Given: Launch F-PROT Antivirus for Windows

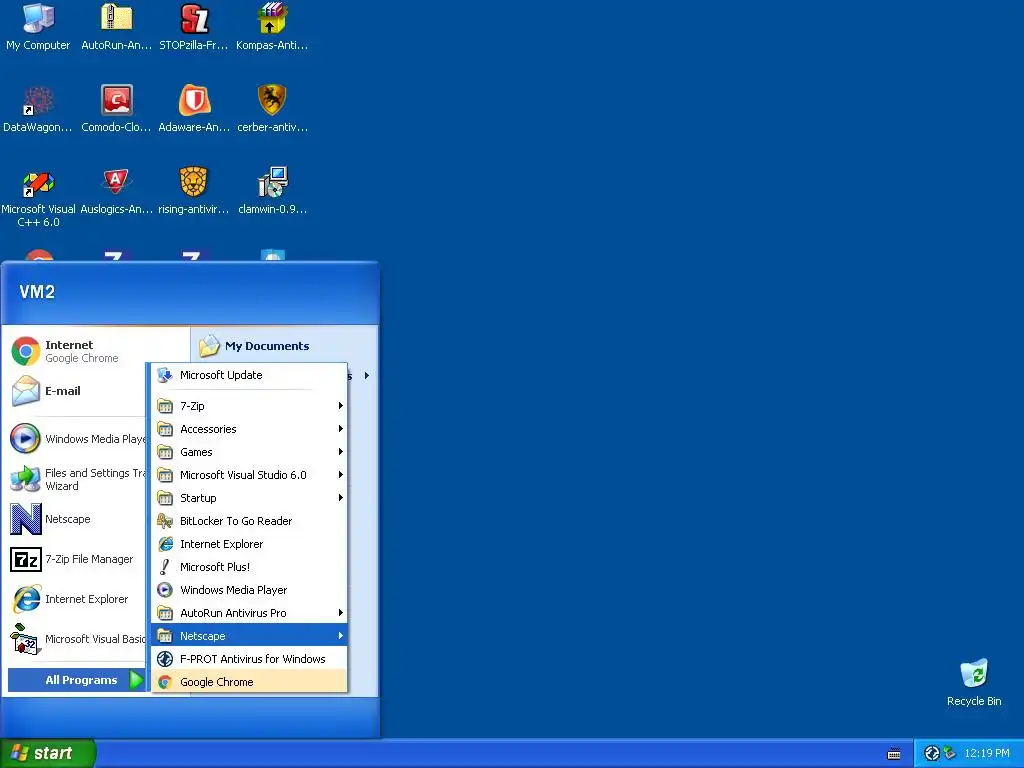Looking at the screenshot, I should click(x=249, y=659).
